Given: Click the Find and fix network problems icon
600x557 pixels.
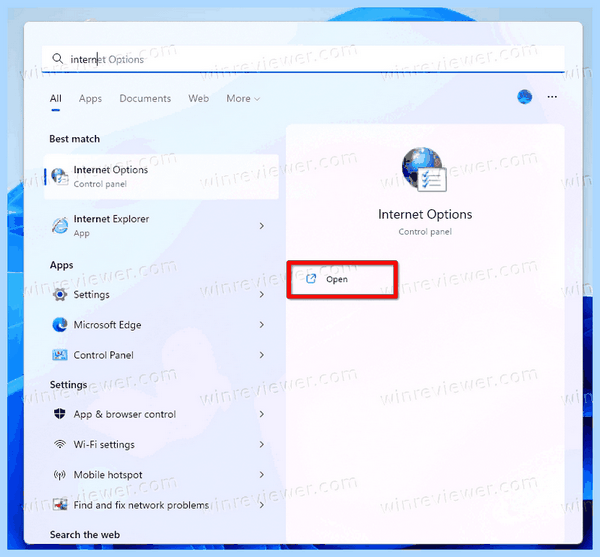Looking at the screenshot, I should tap(60, 505).
